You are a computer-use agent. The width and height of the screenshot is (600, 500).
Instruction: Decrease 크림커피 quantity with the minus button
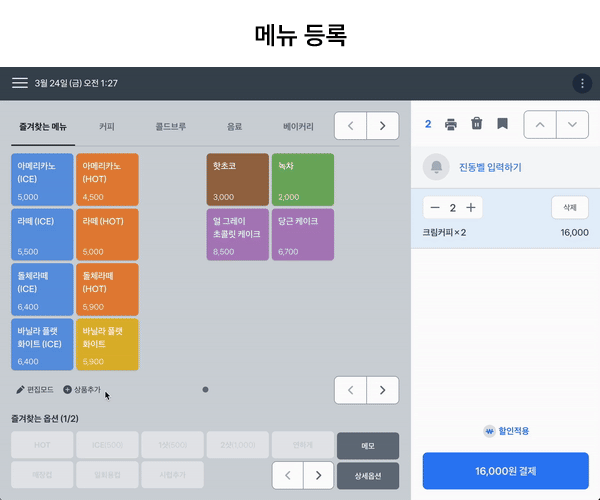[435, 208]
